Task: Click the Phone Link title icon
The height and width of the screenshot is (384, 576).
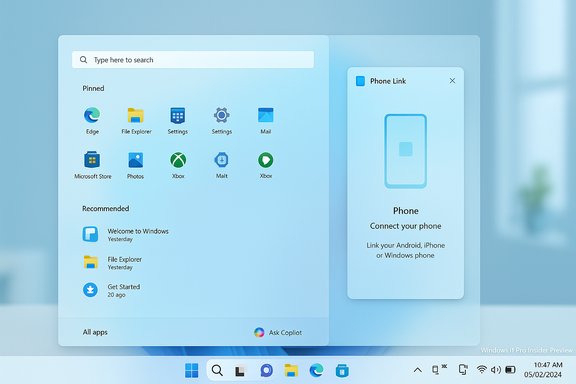Action: (x=360, y=81)
